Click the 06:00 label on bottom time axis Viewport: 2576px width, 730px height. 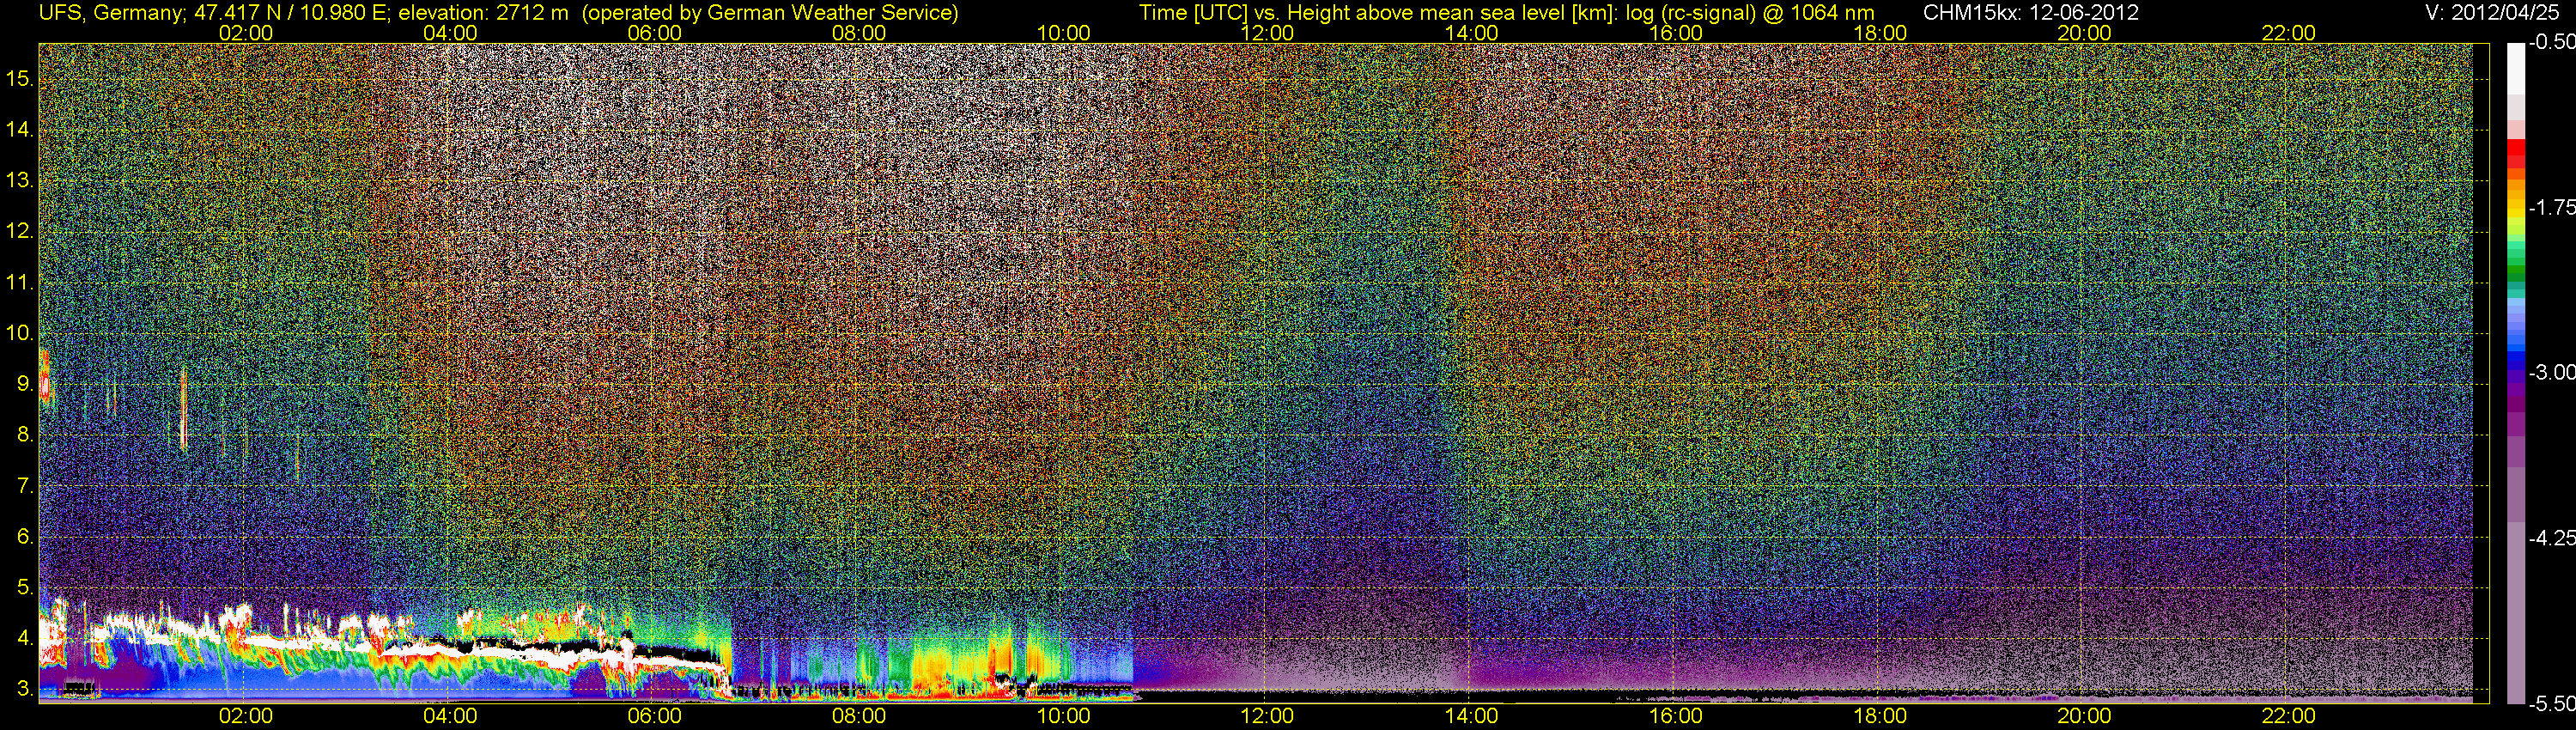click(655, 716)
